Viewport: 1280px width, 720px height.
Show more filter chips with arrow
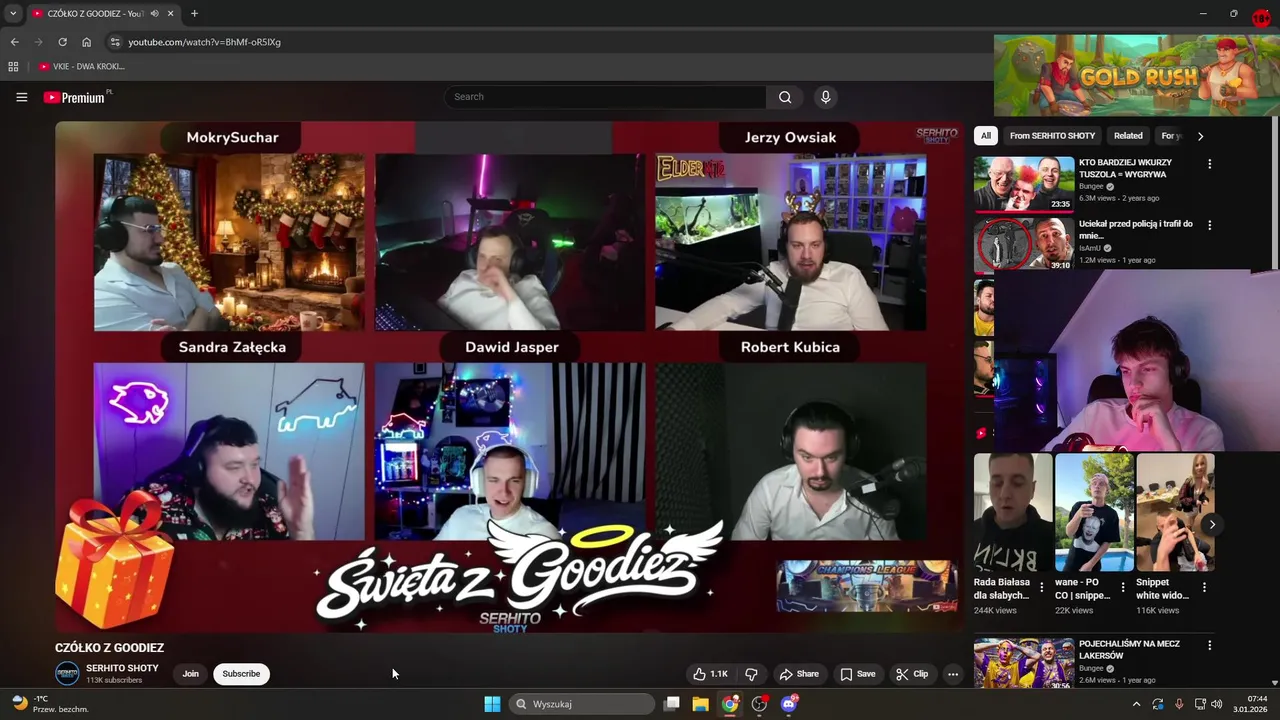1200,136
